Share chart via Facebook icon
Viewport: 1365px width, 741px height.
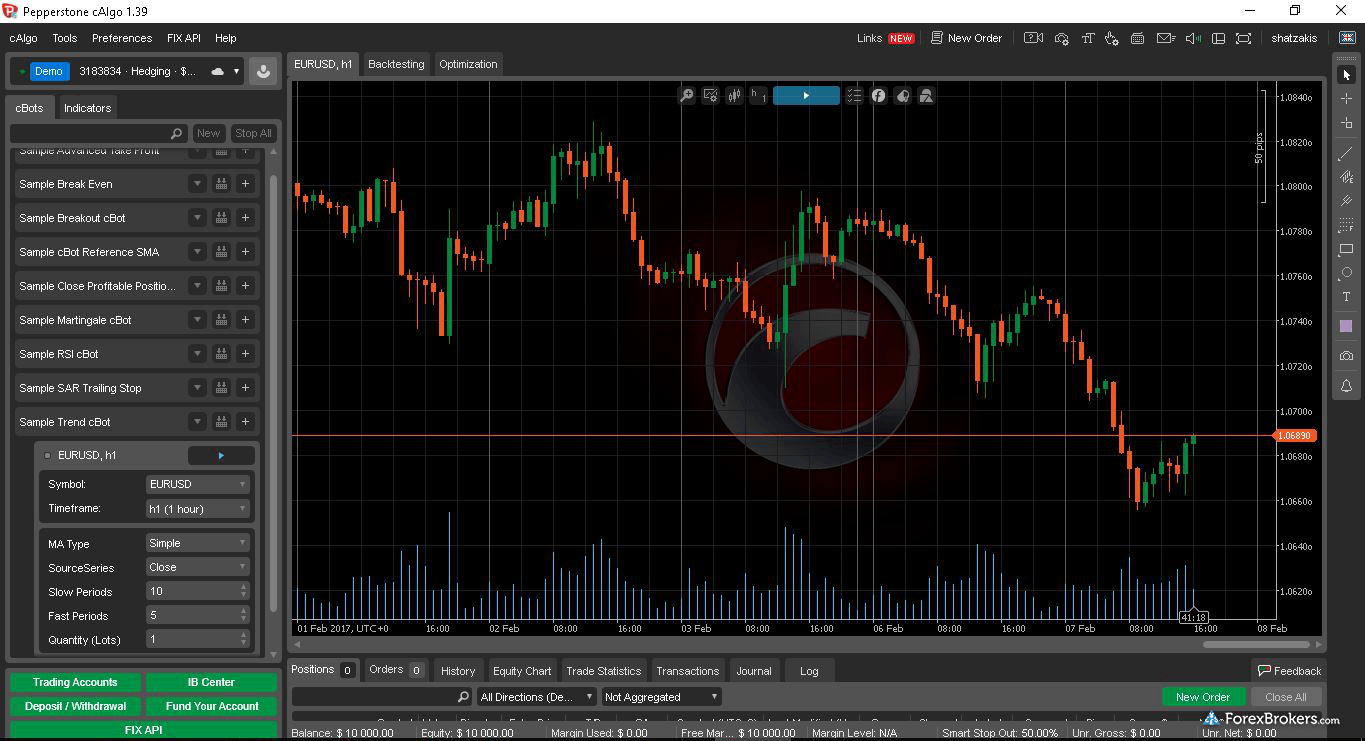click(x=878, y=96)
